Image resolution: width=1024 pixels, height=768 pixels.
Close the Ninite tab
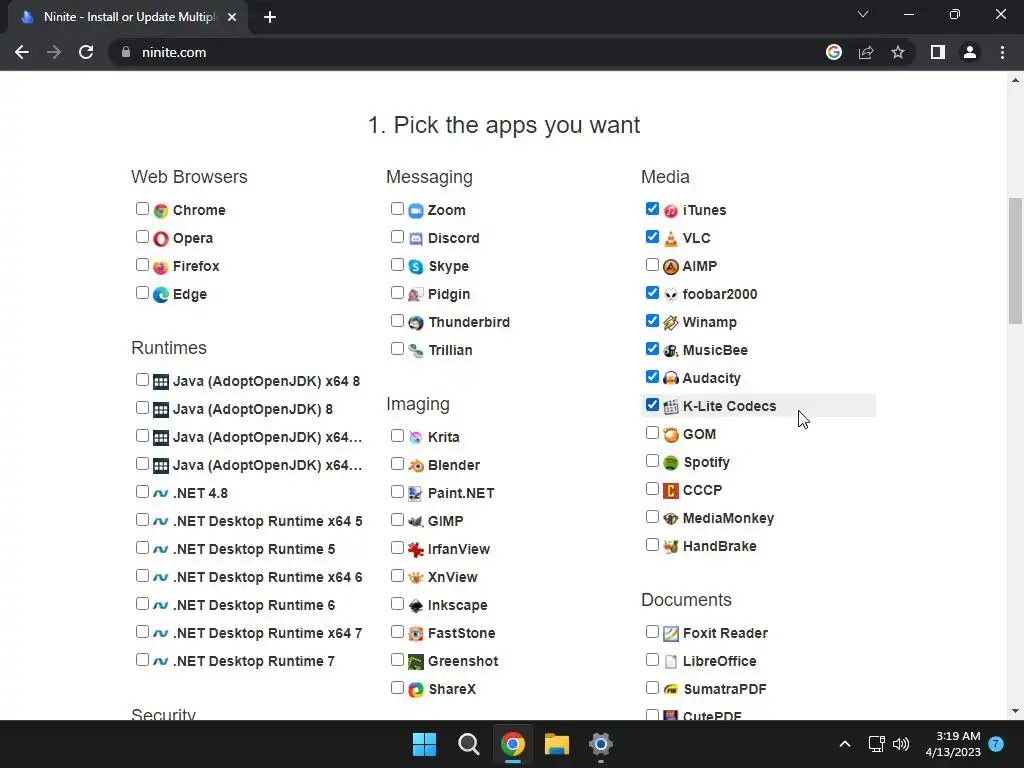point(232,17)
